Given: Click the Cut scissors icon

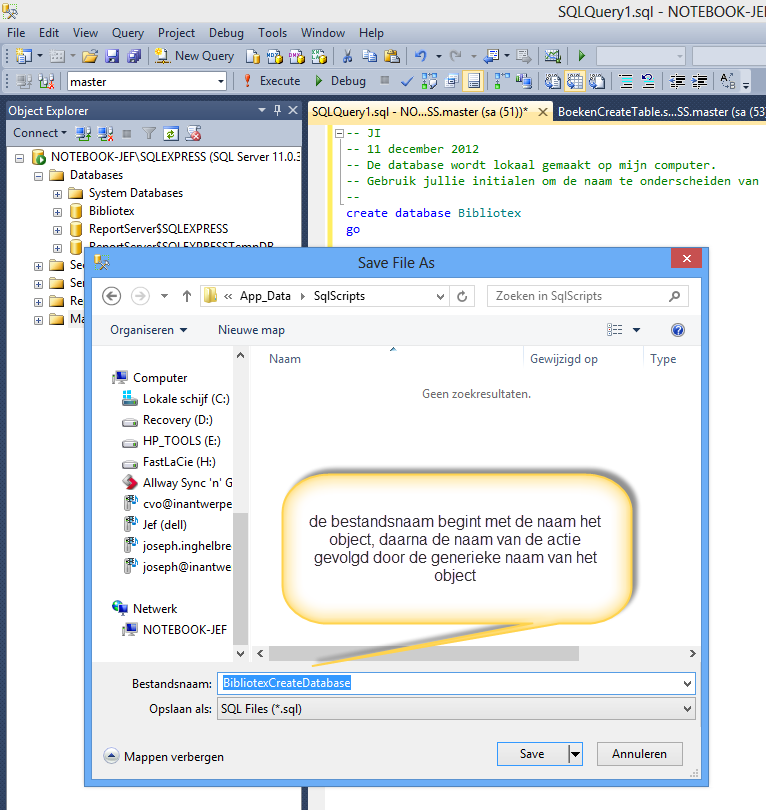Looking at the screenshot, I should [x=347, y=56].
